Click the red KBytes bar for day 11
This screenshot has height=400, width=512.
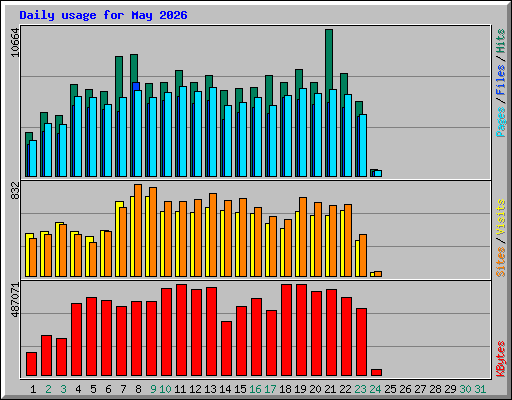[x=181, y=330]
